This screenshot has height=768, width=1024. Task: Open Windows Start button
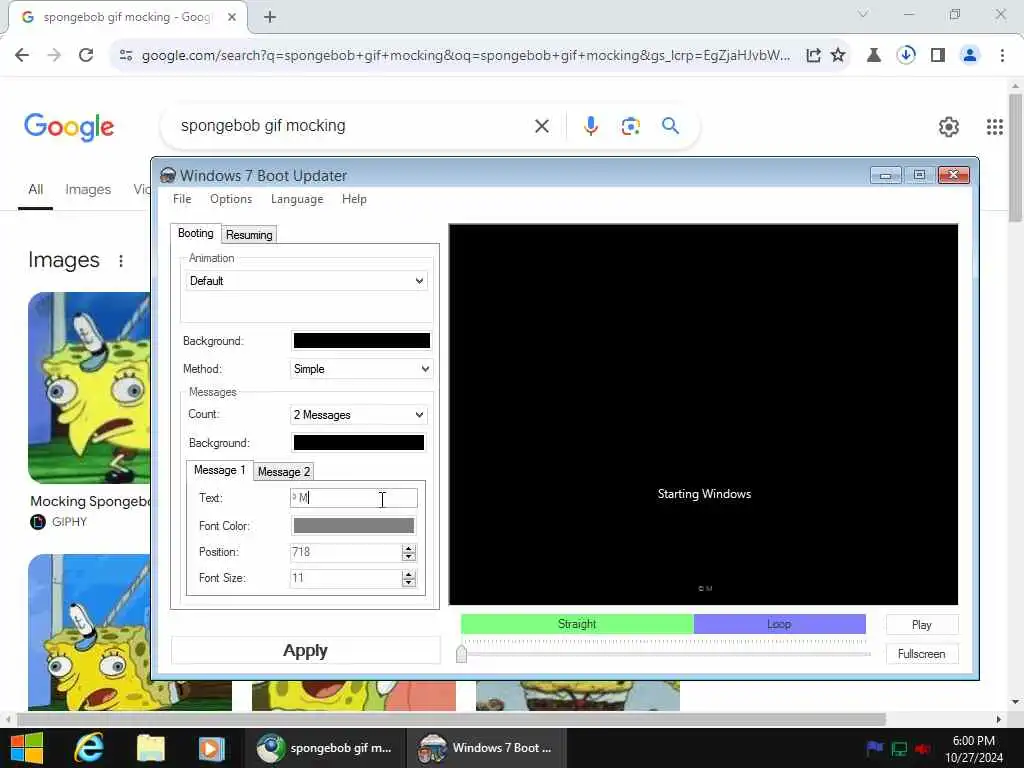27,748
